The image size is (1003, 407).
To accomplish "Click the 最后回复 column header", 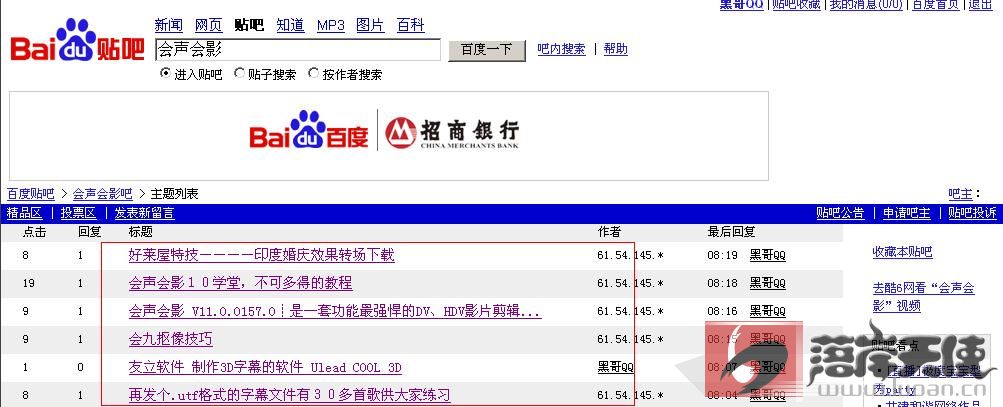I will point(731,232).
